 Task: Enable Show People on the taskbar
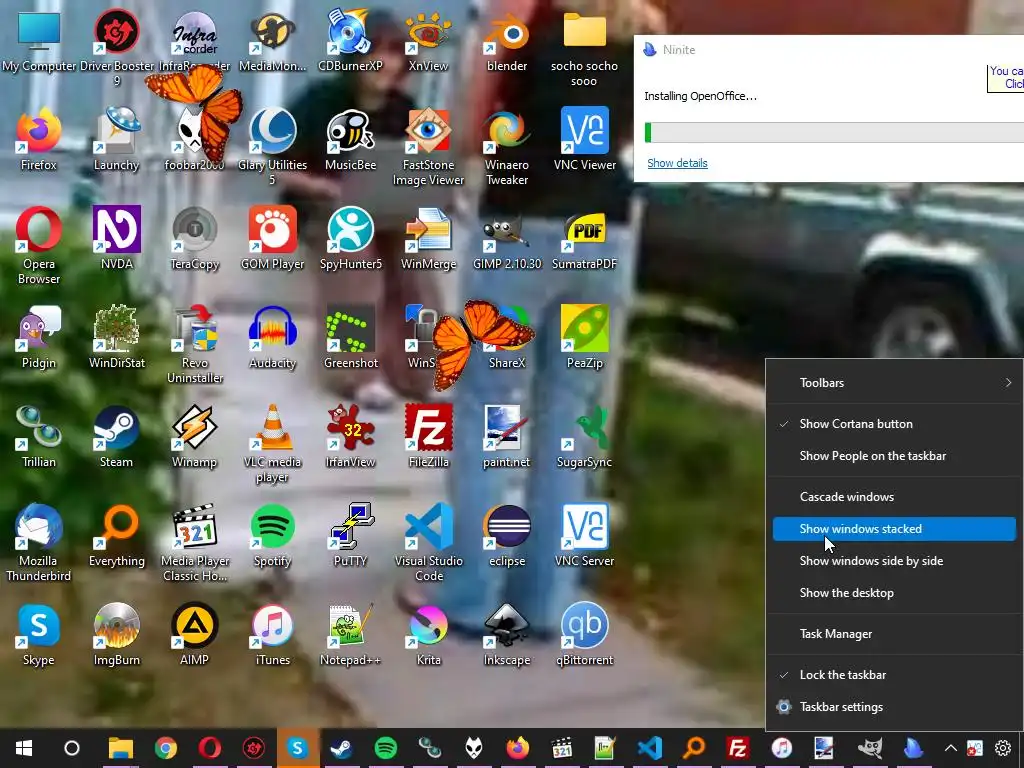coord(894,456)
